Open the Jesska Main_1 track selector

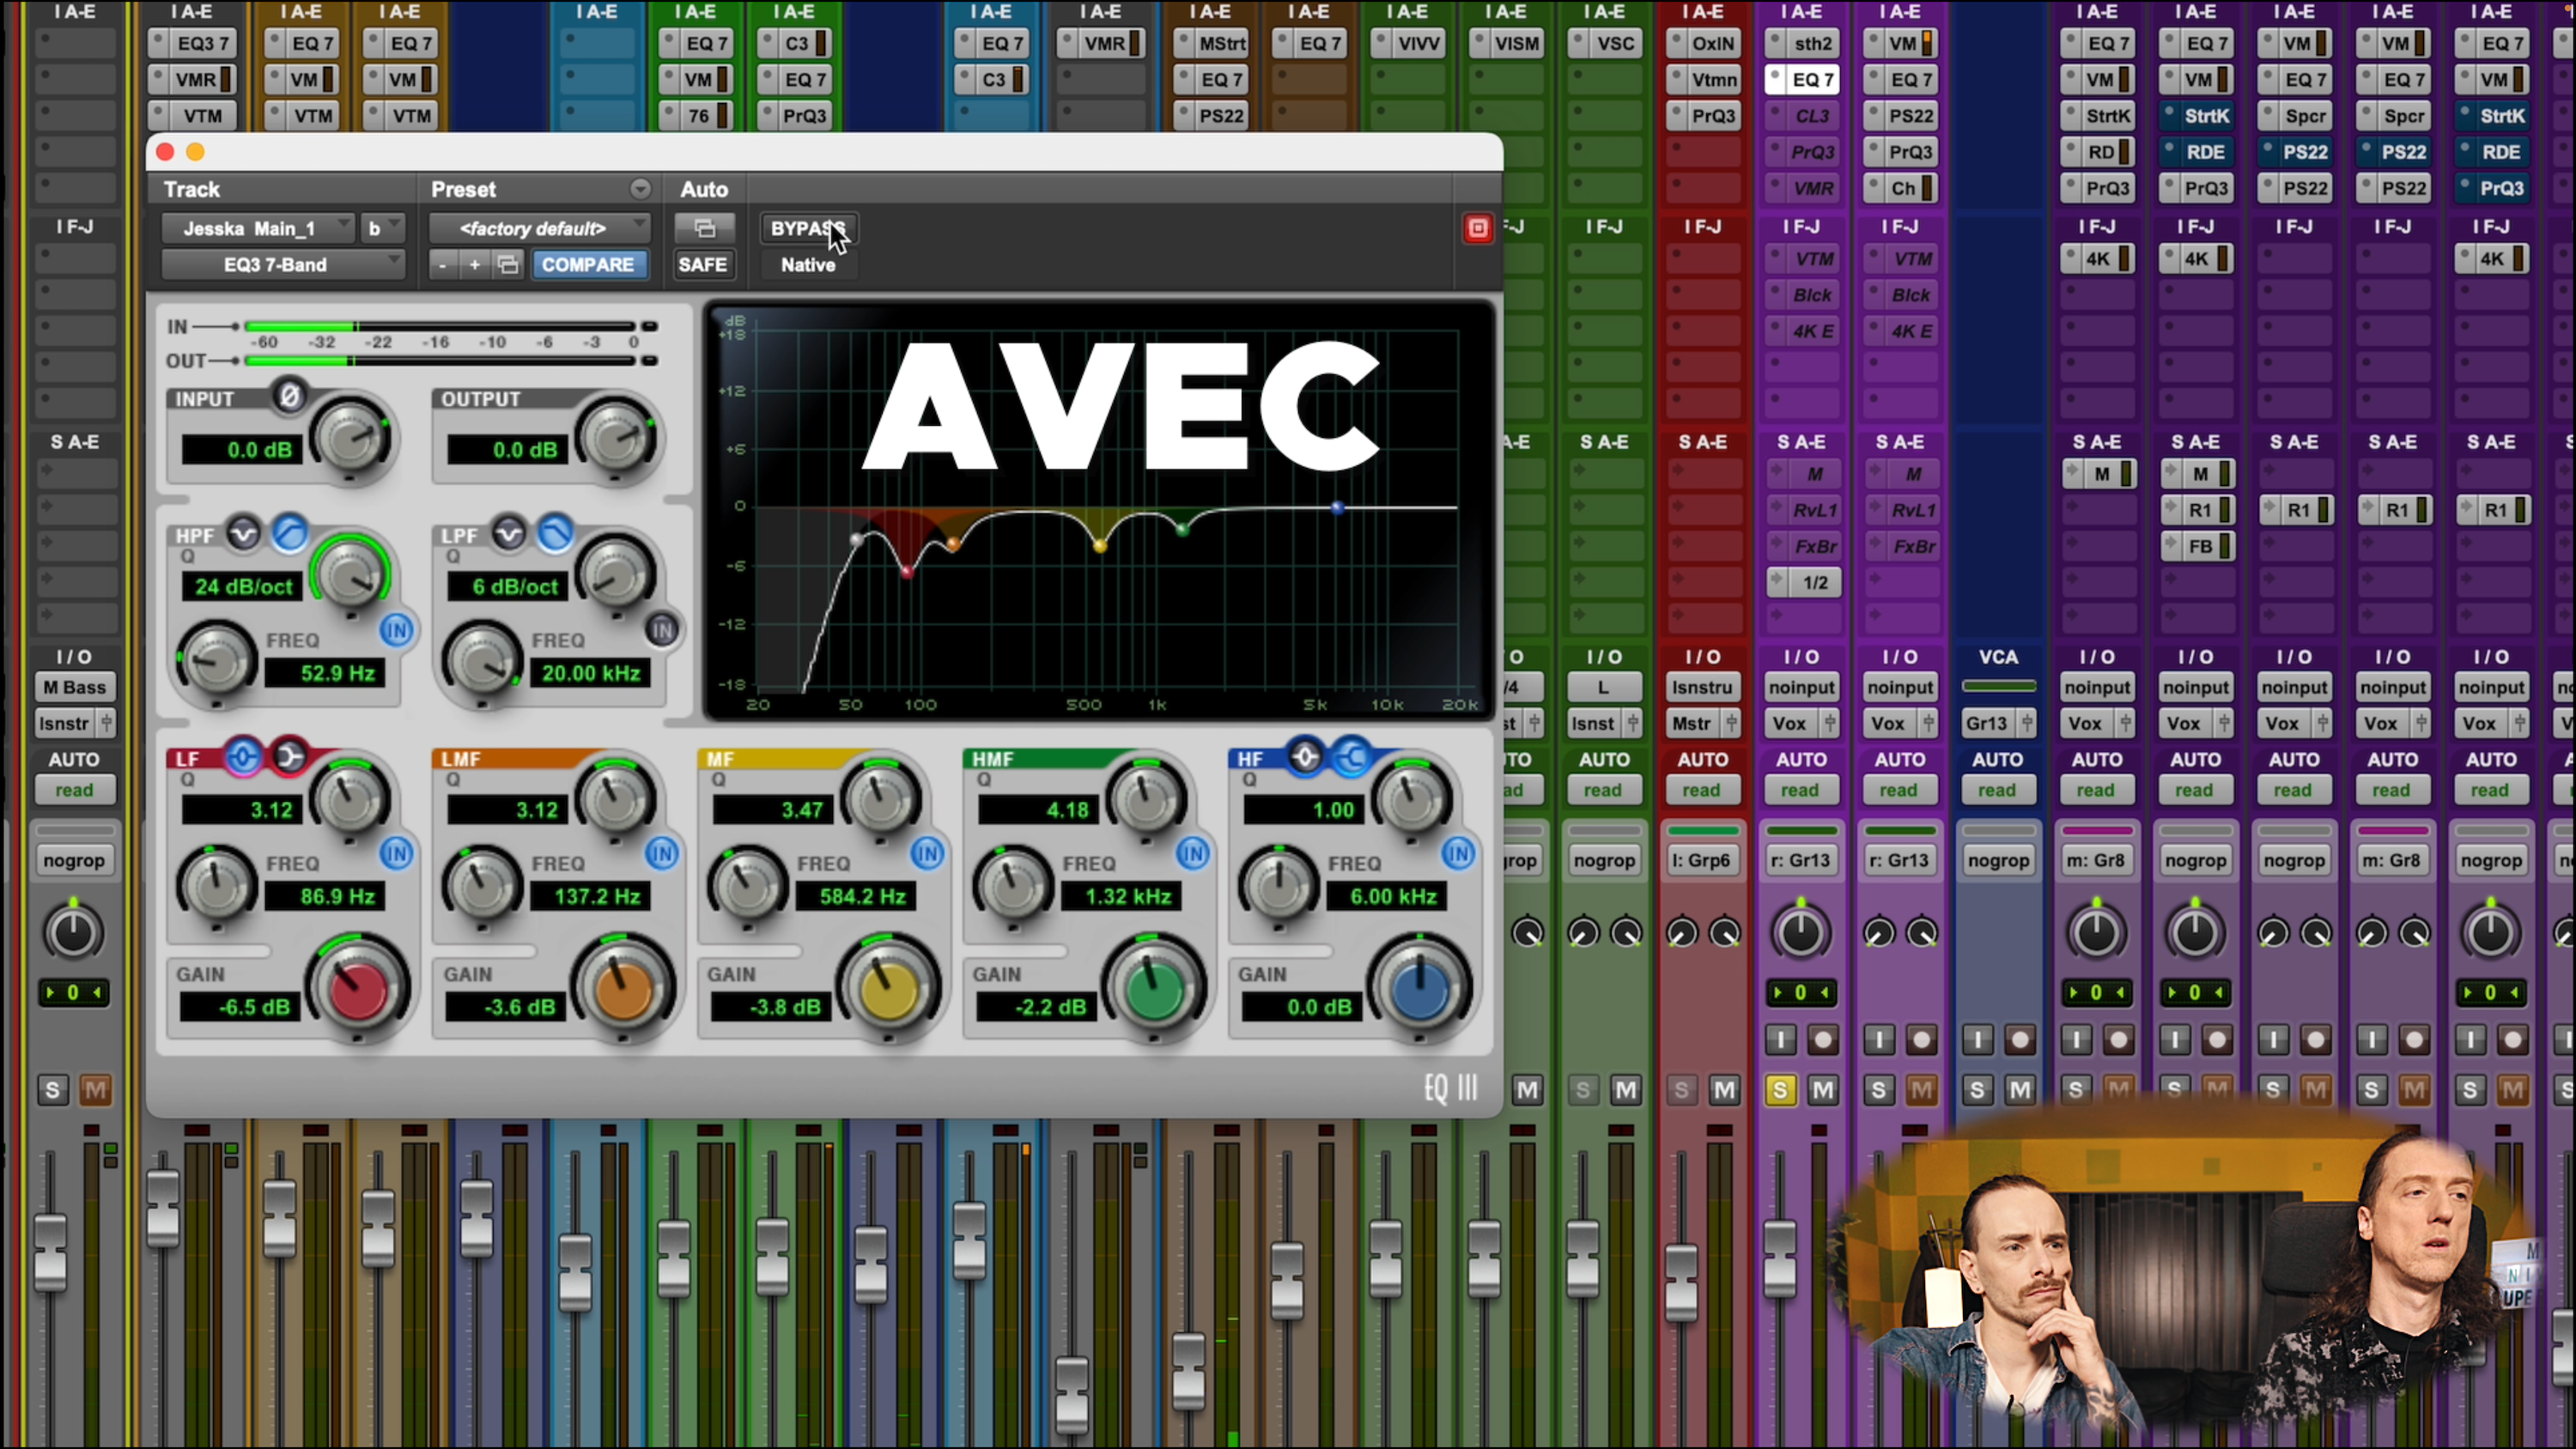pyautogui.click(x=257, y=228)
